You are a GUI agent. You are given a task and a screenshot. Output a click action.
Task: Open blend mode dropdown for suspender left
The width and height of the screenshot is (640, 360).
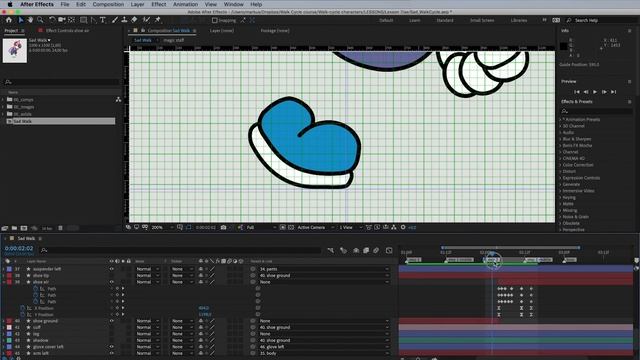(148, 269)
